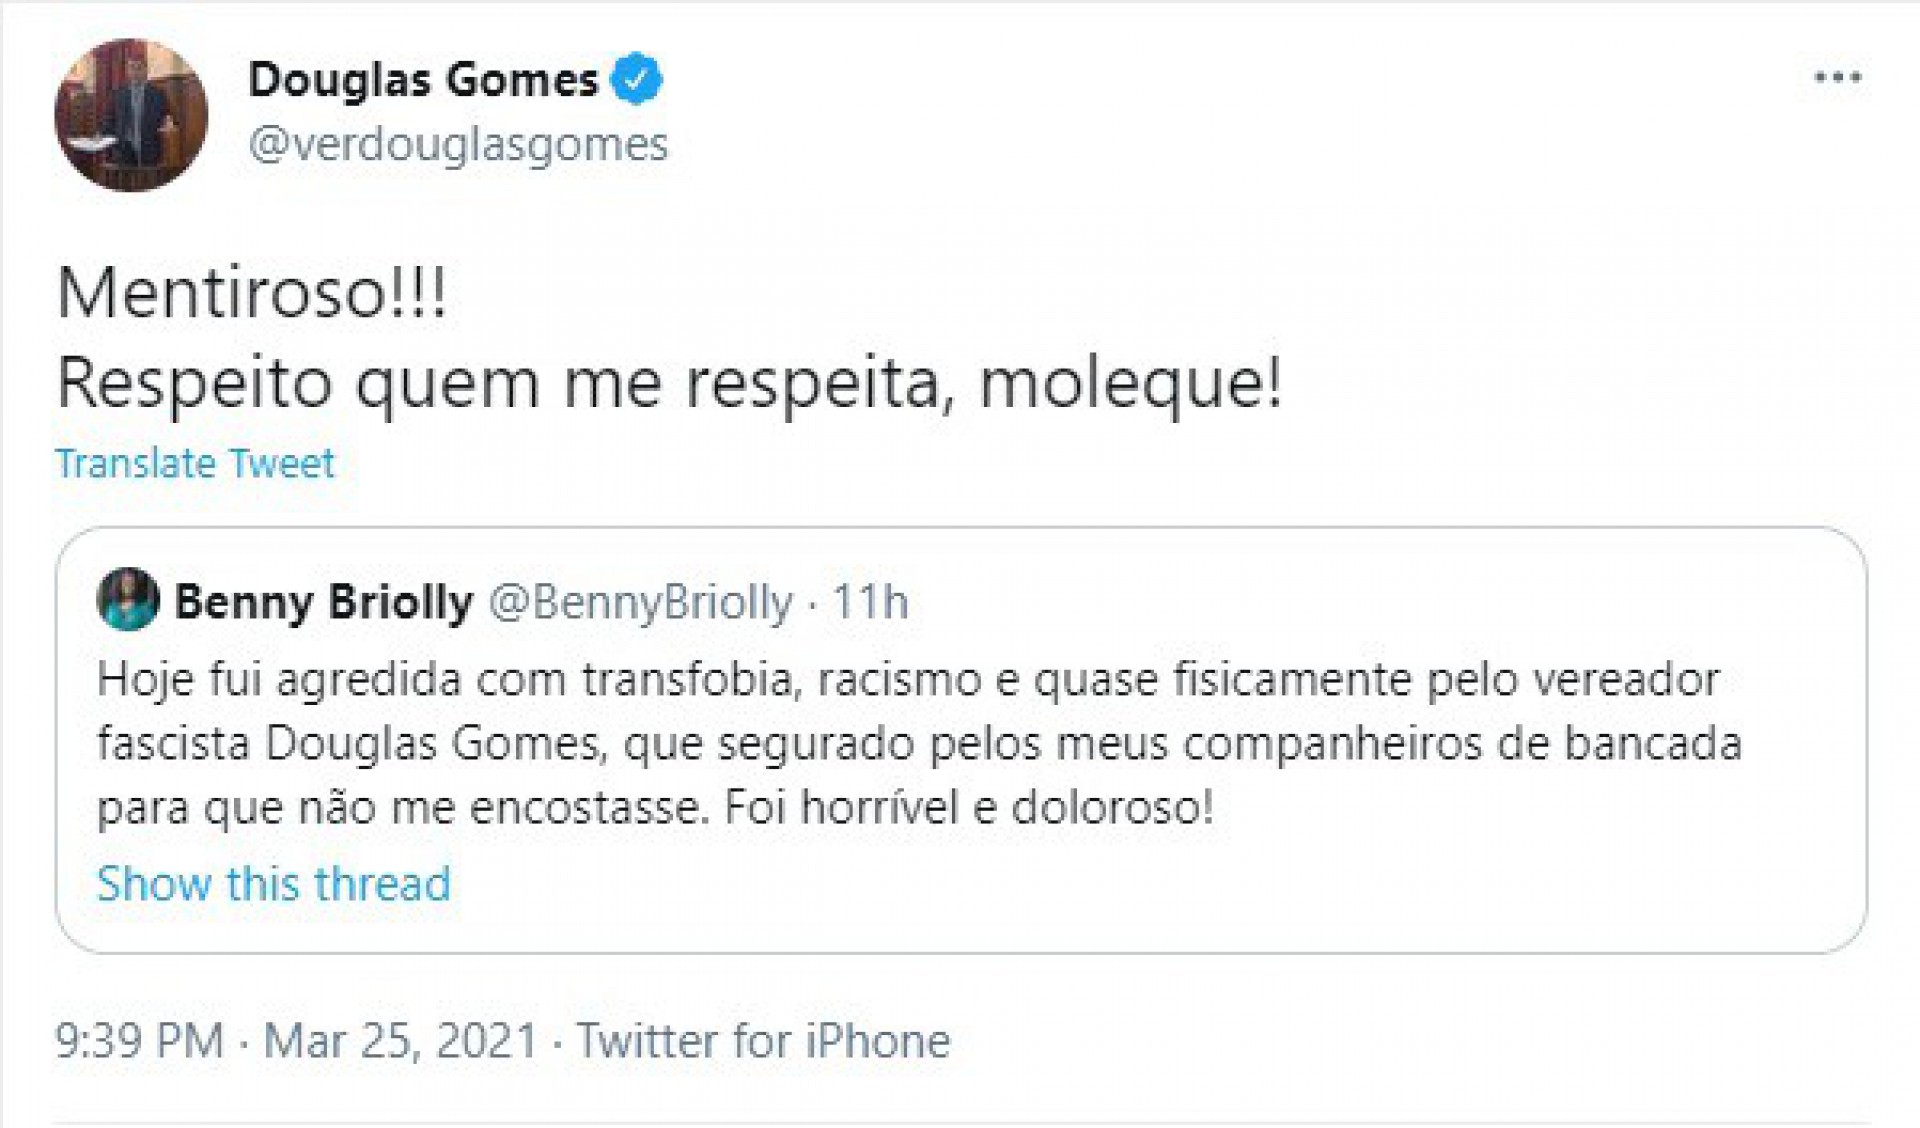
Task: Click the blue verified badge next to Douglas Gomes
Action: click(637, 78)
